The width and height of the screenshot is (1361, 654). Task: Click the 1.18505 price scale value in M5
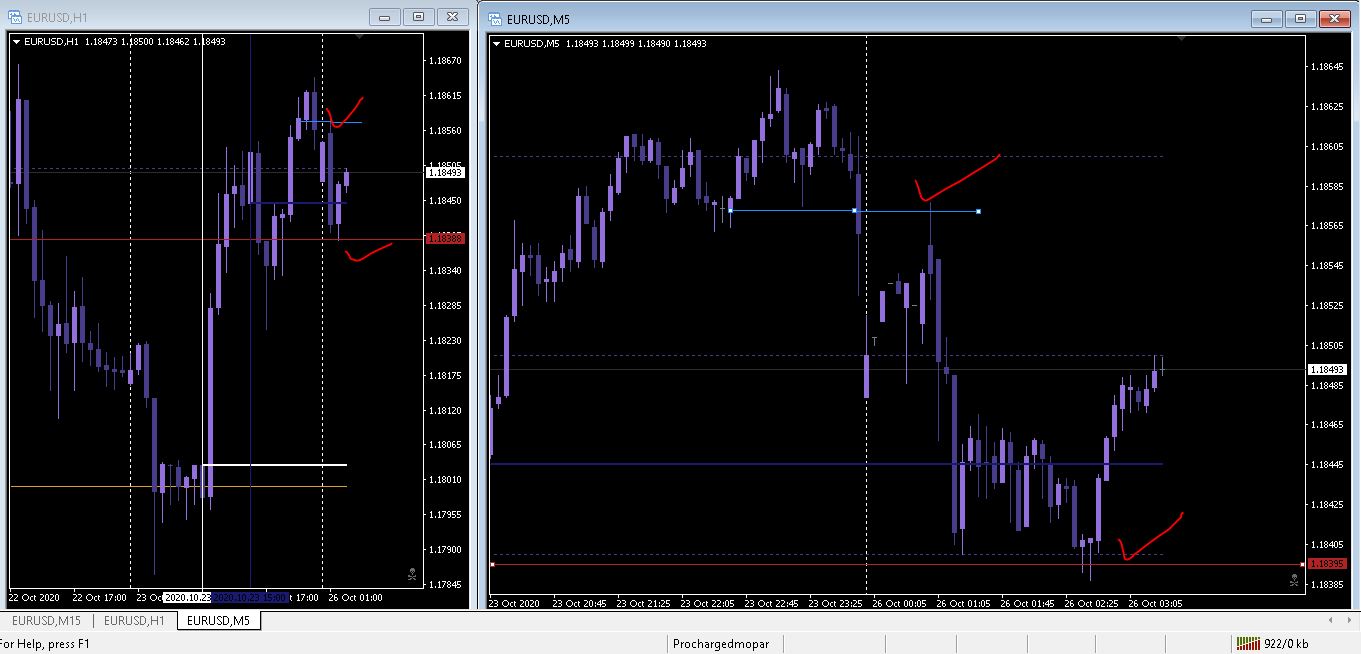point(1327,346)
